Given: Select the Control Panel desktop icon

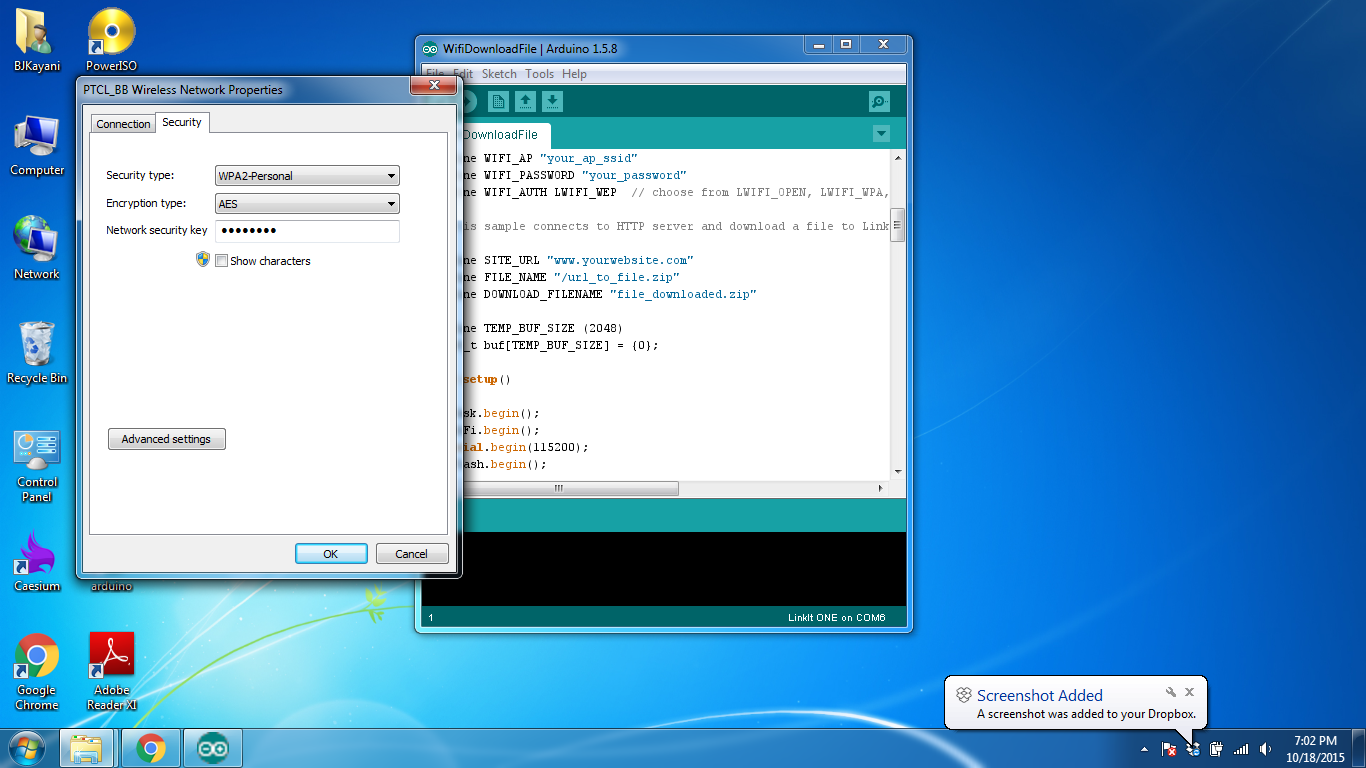Looking at the screenshot, I should pyautogui.click(x=37, y=466).
